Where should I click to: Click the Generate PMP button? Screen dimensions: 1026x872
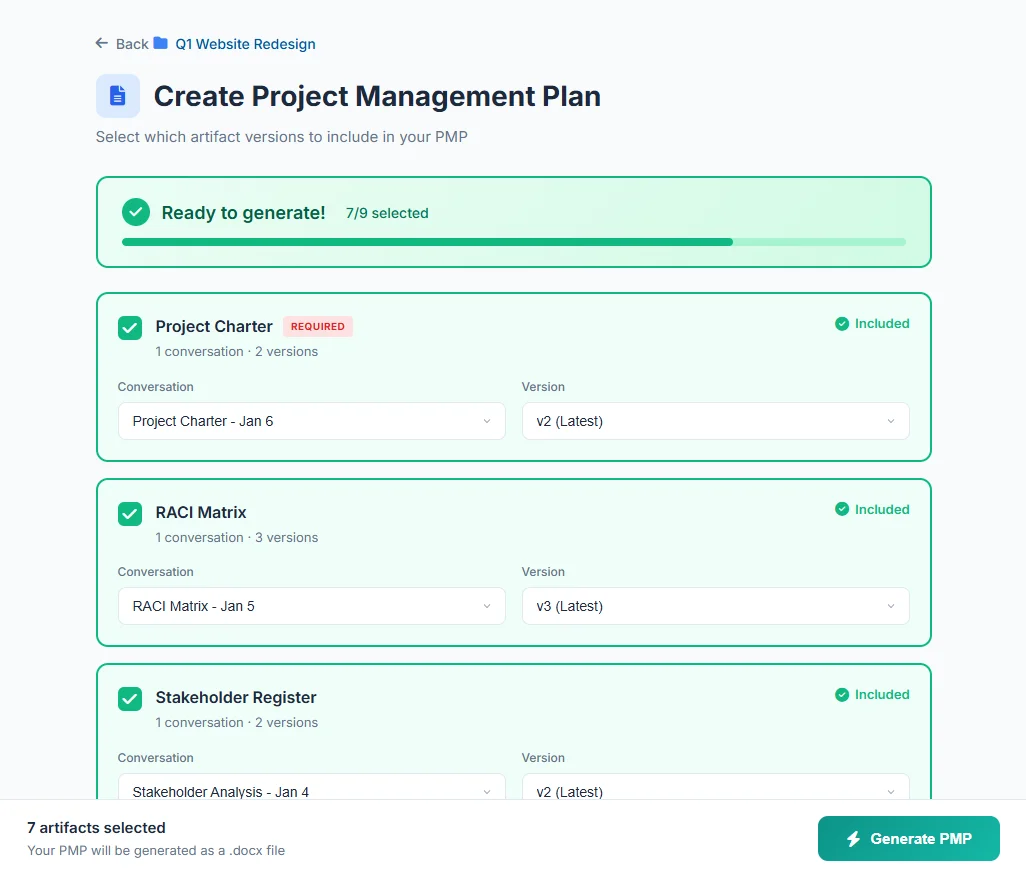pyautogui.click(x=908, y=839)
